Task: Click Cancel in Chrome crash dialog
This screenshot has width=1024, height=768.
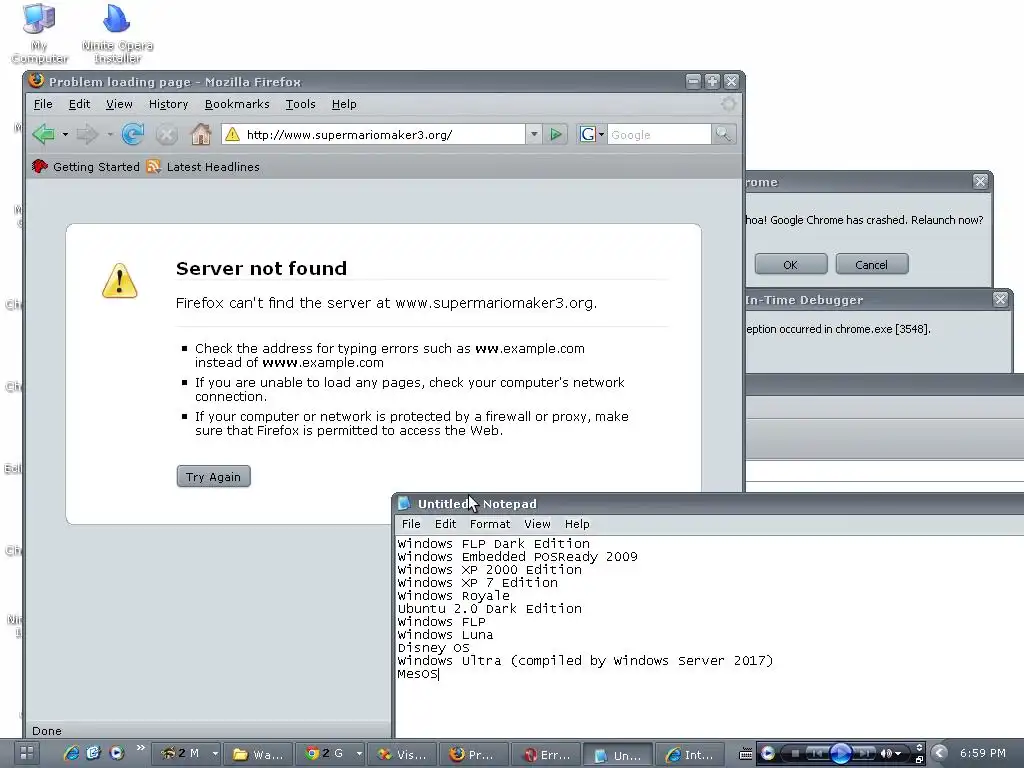Action: [872, 264]
